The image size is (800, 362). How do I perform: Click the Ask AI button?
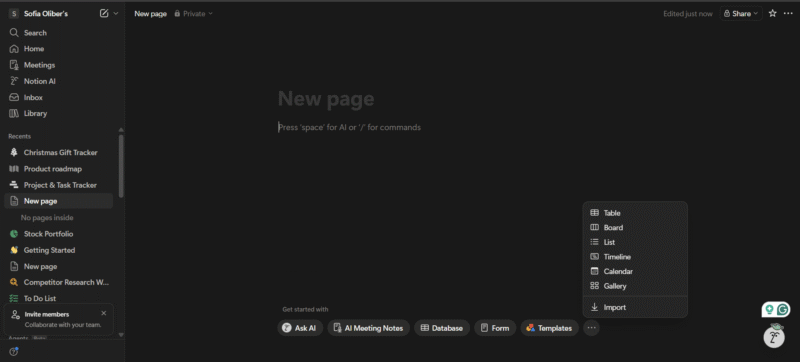click(300, 328)
